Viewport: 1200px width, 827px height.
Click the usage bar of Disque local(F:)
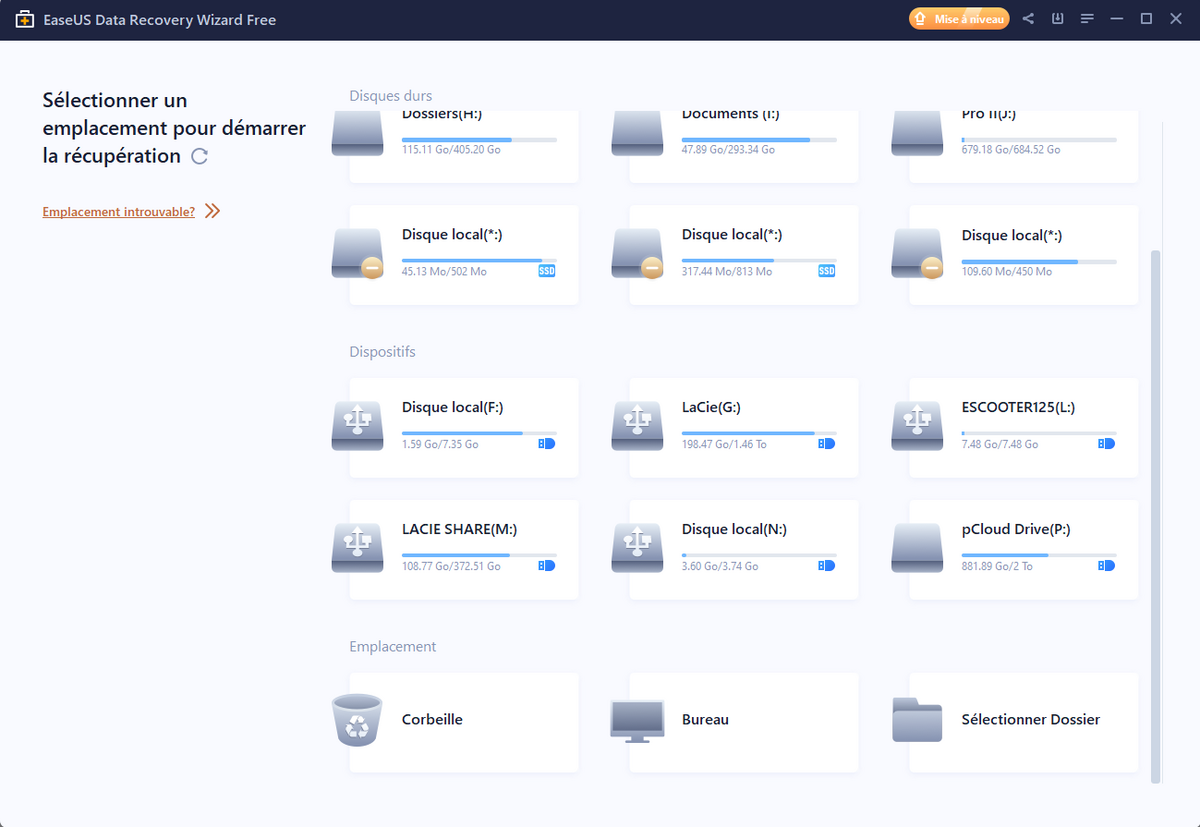point(479,433)
